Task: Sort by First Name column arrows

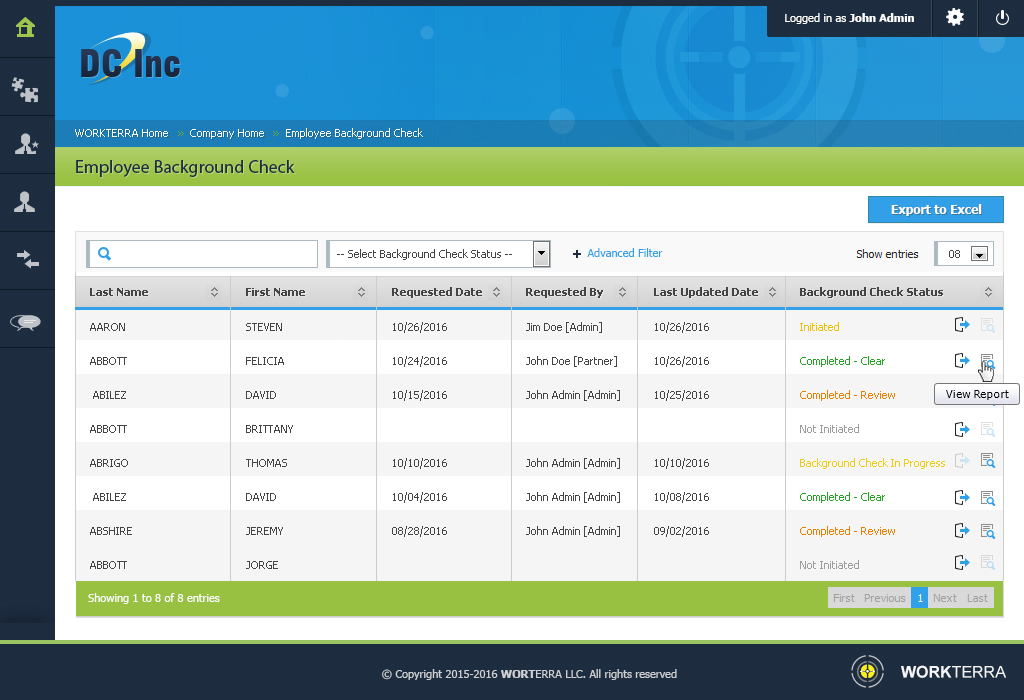Action: point(361,292)
